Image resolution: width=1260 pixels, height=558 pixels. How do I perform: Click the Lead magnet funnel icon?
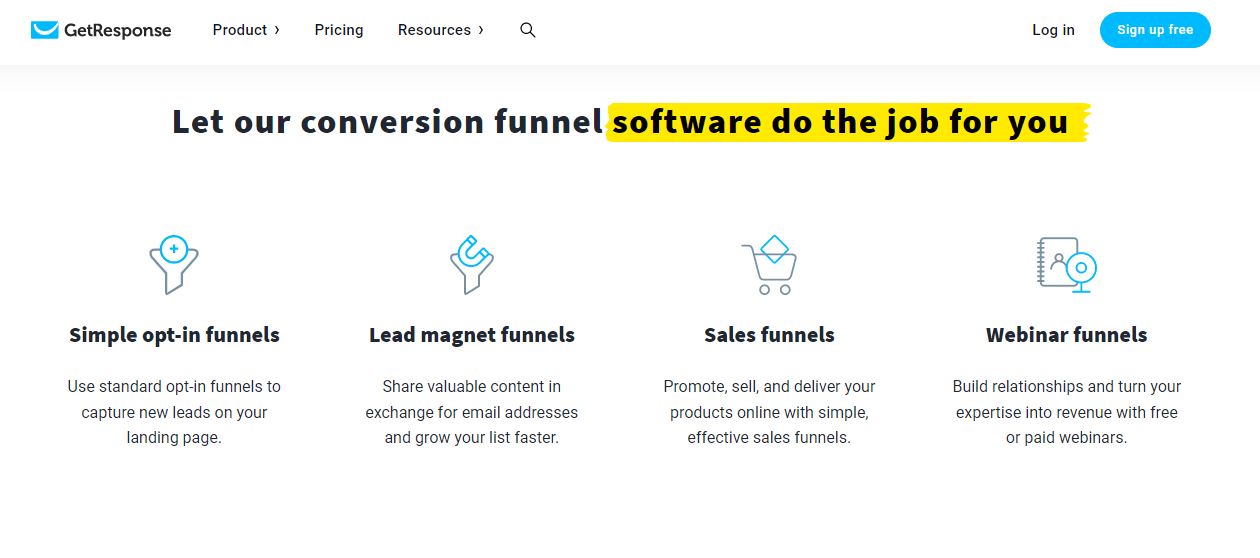coord(472,264)
